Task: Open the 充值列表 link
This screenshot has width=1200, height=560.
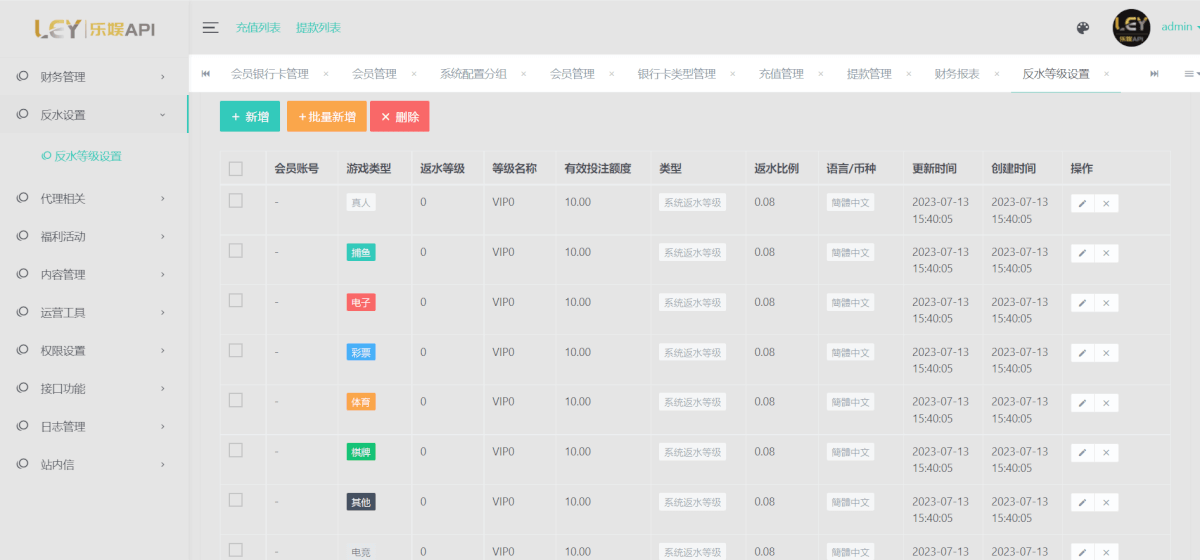Action: coord(258,28)
